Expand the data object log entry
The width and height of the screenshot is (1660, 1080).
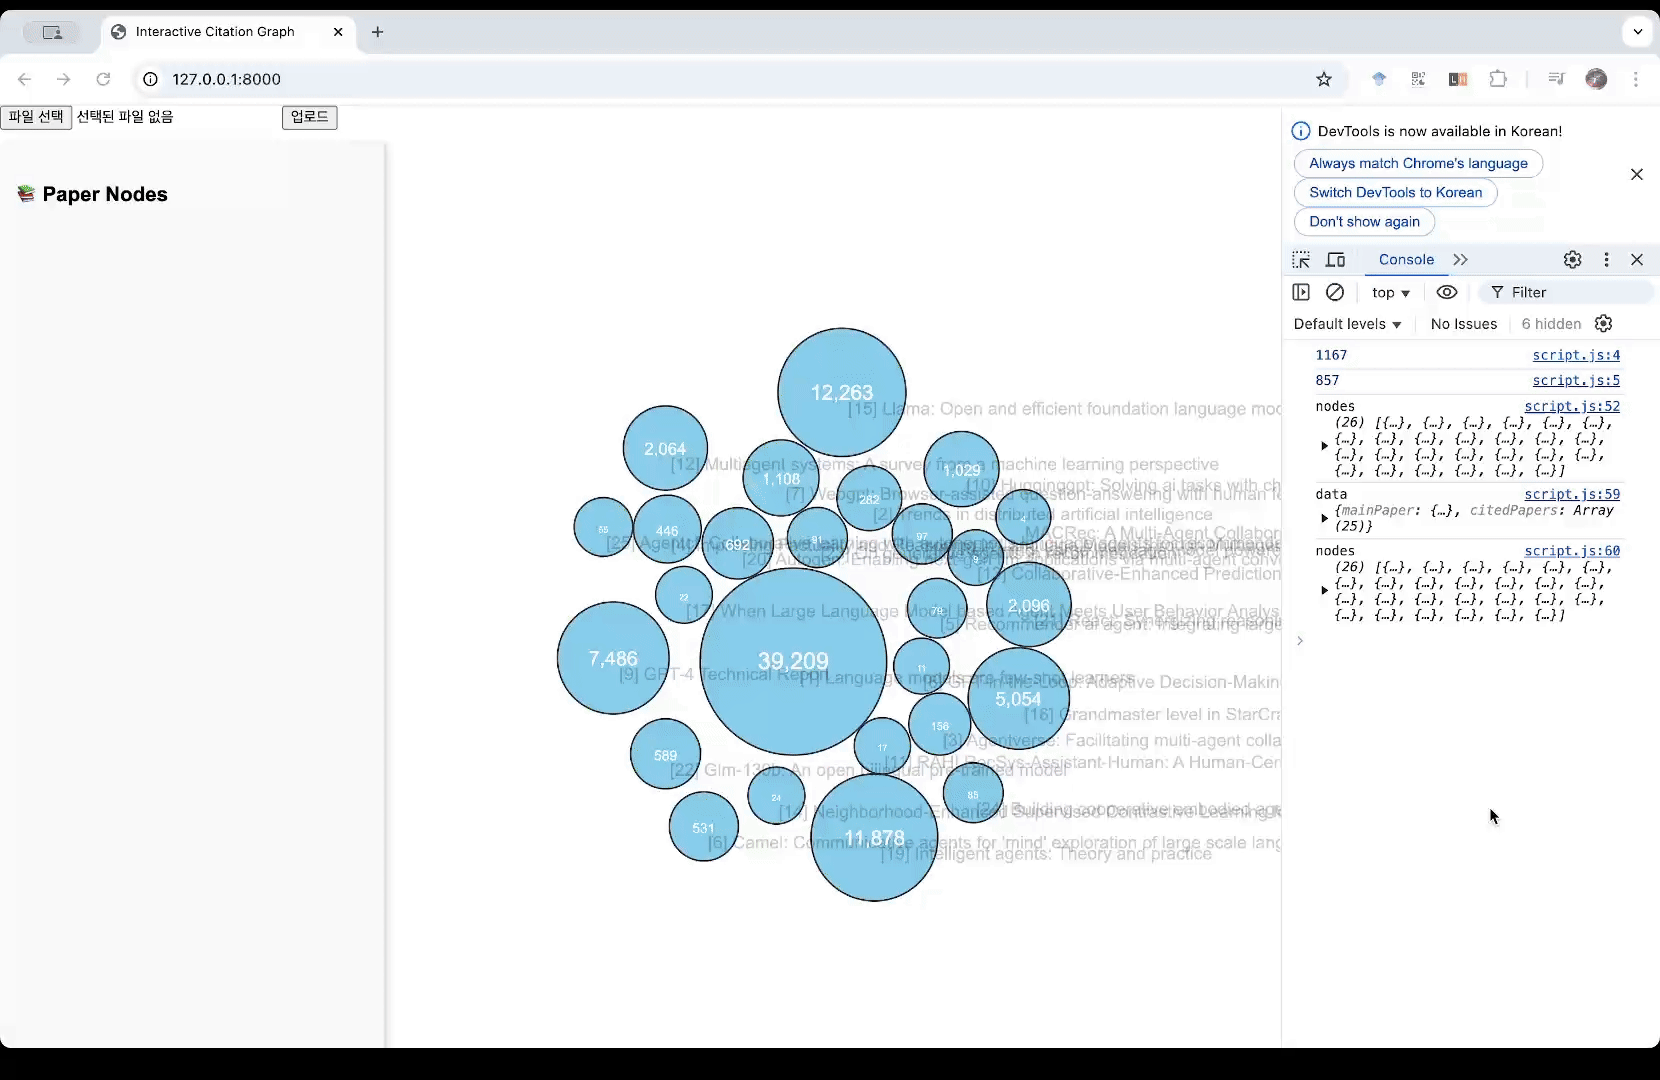(x=1325, y=518)
